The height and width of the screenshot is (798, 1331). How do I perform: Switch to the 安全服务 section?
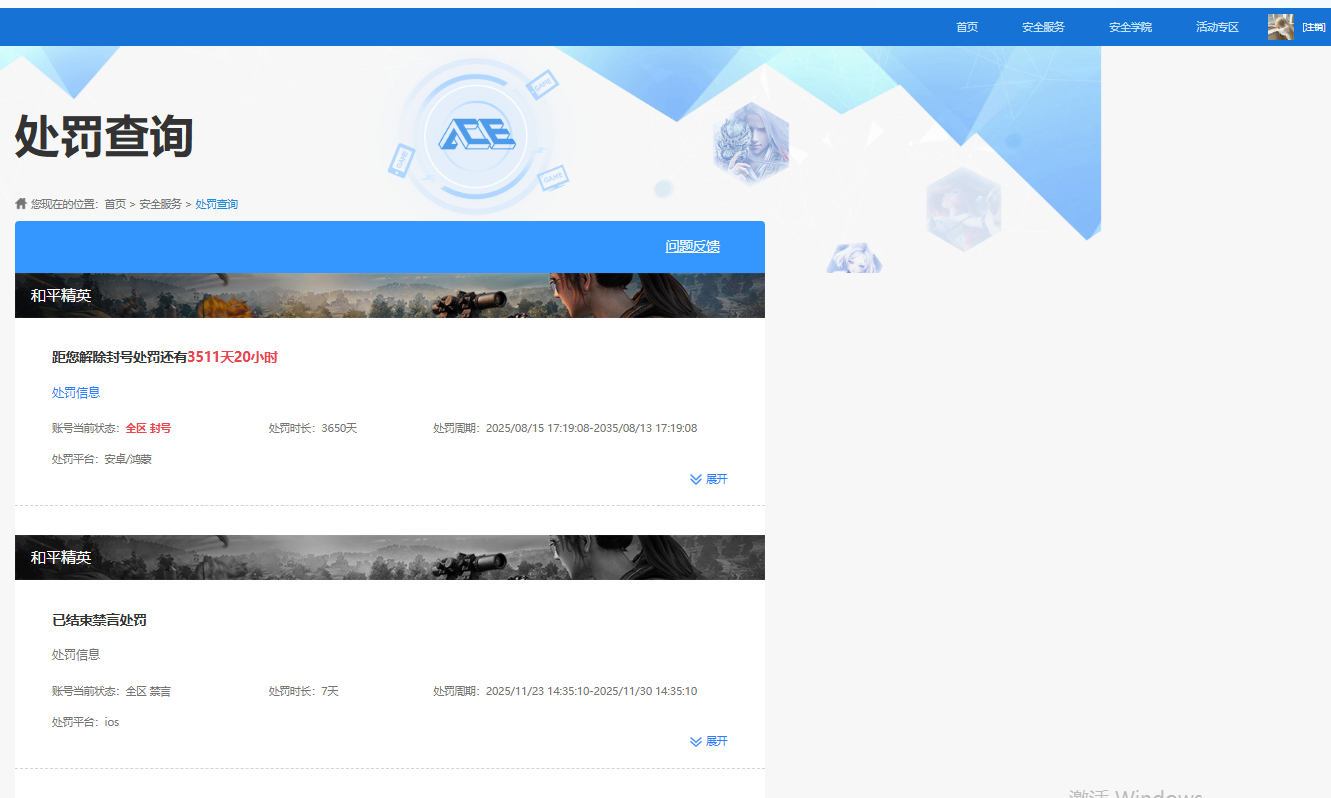(x=1042, y=27)
